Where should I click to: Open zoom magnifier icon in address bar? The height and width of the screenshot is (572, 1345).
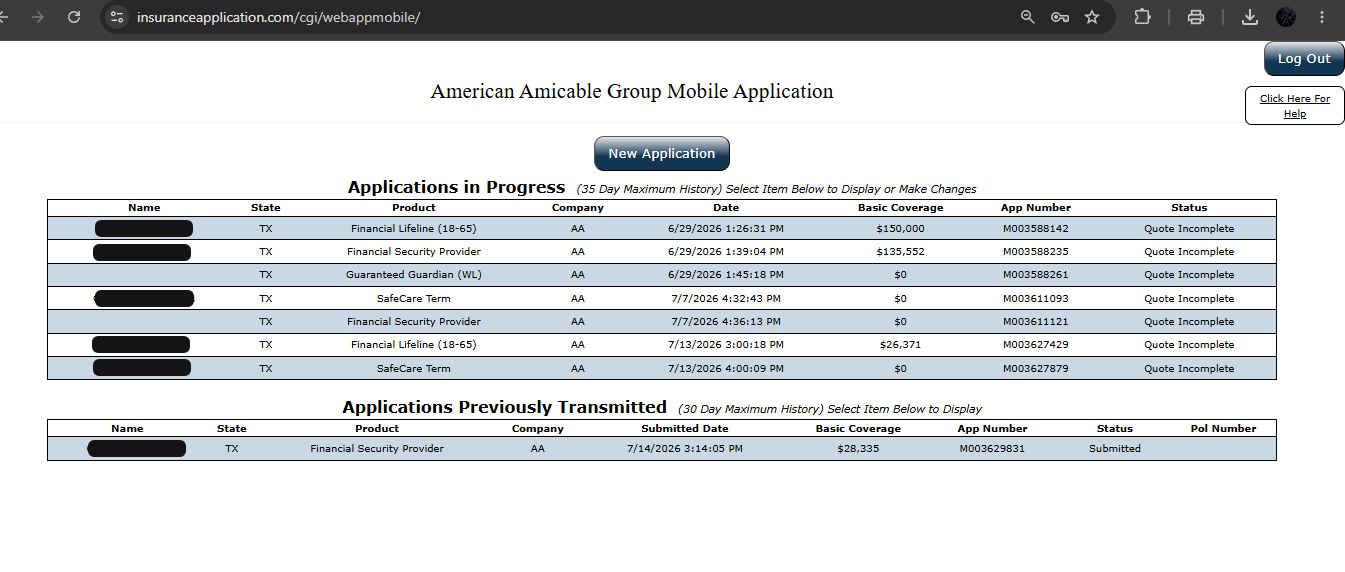1027,17
